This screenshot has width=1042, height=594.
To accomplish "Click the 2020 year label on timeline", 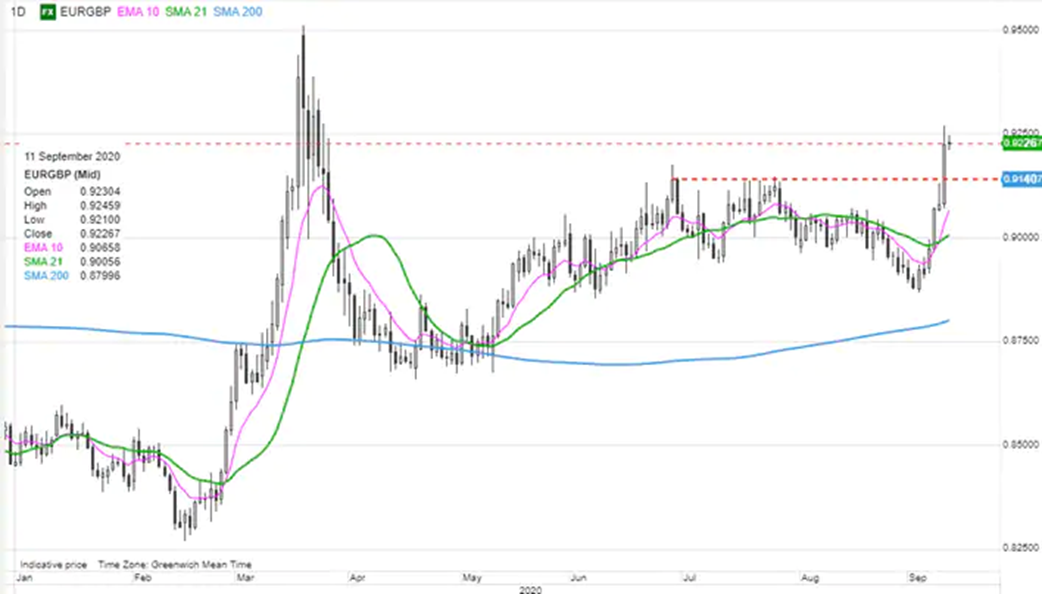I will pos(532,589).
